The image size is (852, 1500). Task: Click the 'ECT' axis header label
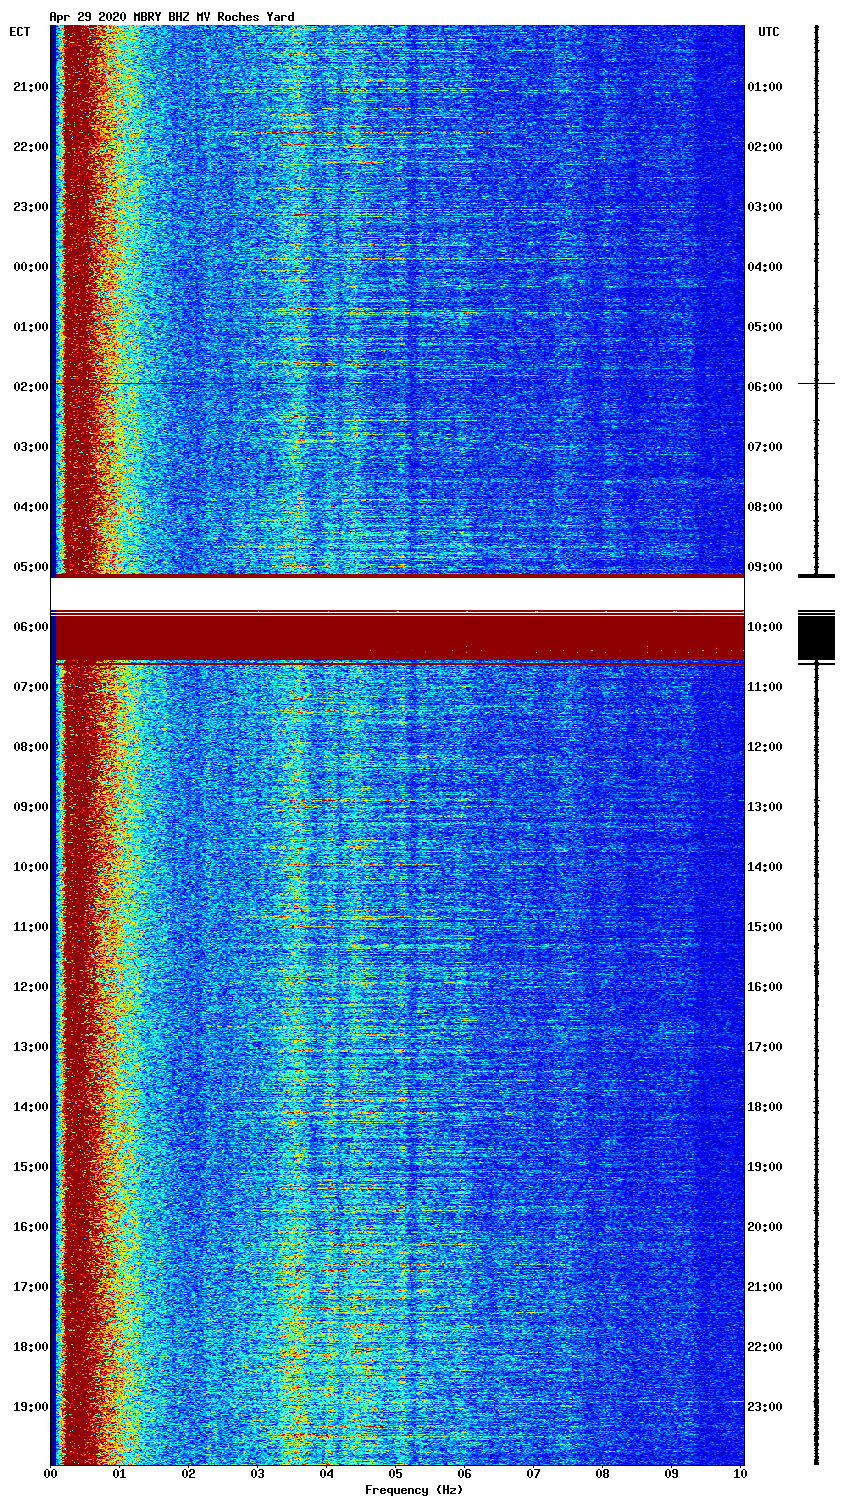(19, 32)
